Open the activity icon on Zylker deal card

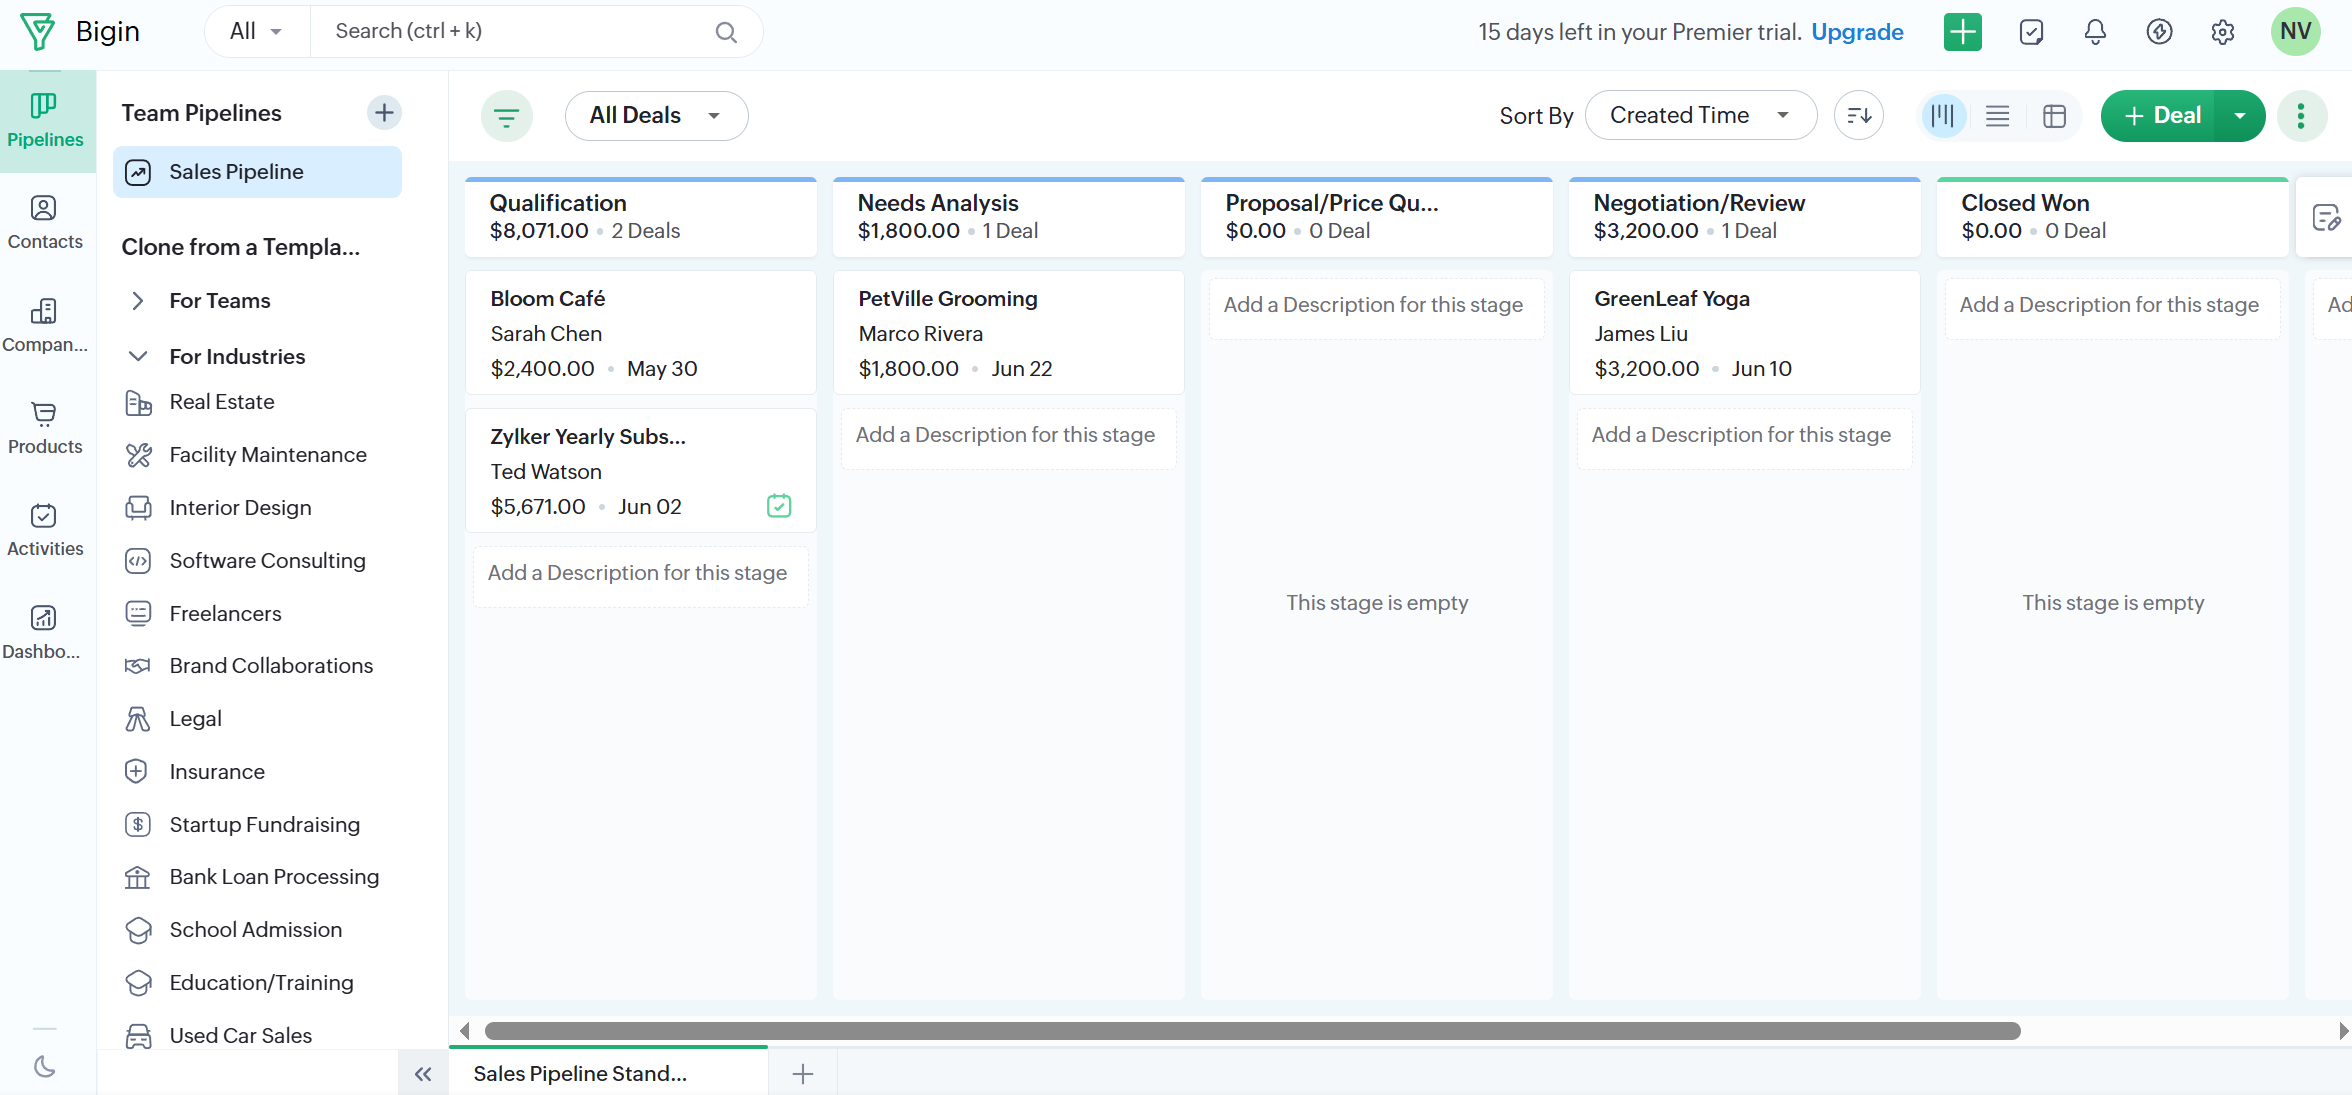(x=779, y=506)
